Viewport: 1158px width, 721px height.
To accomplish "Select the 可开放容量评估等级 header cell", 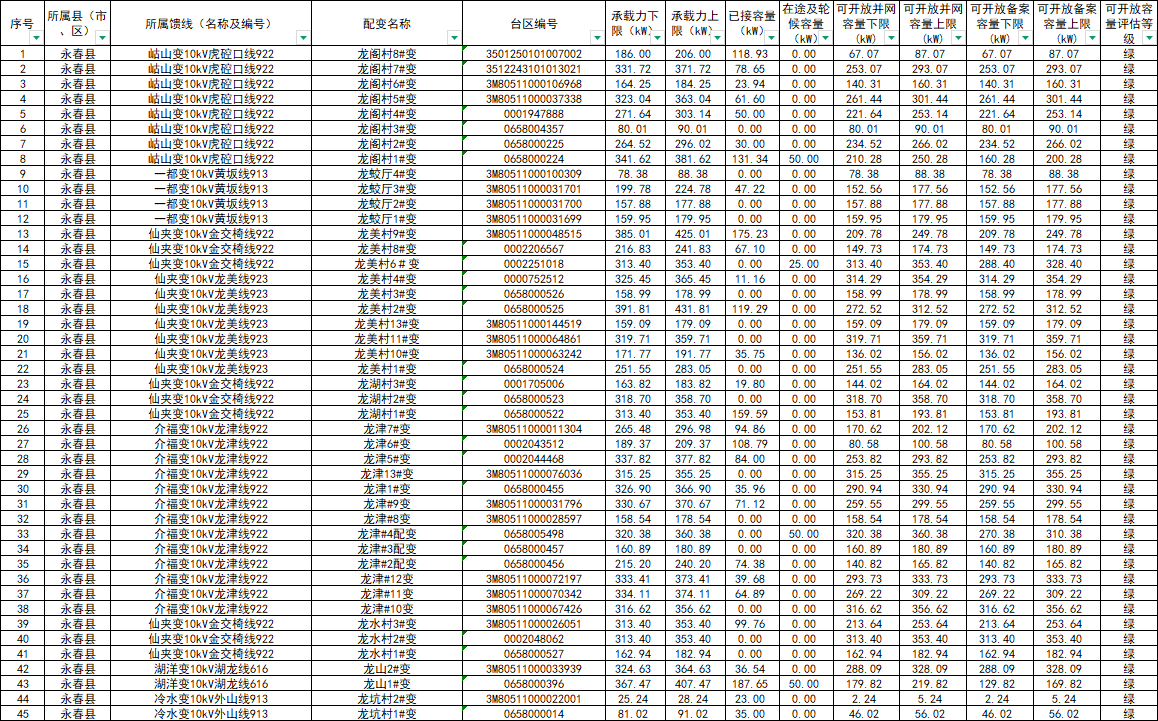I will (1128, 24).
